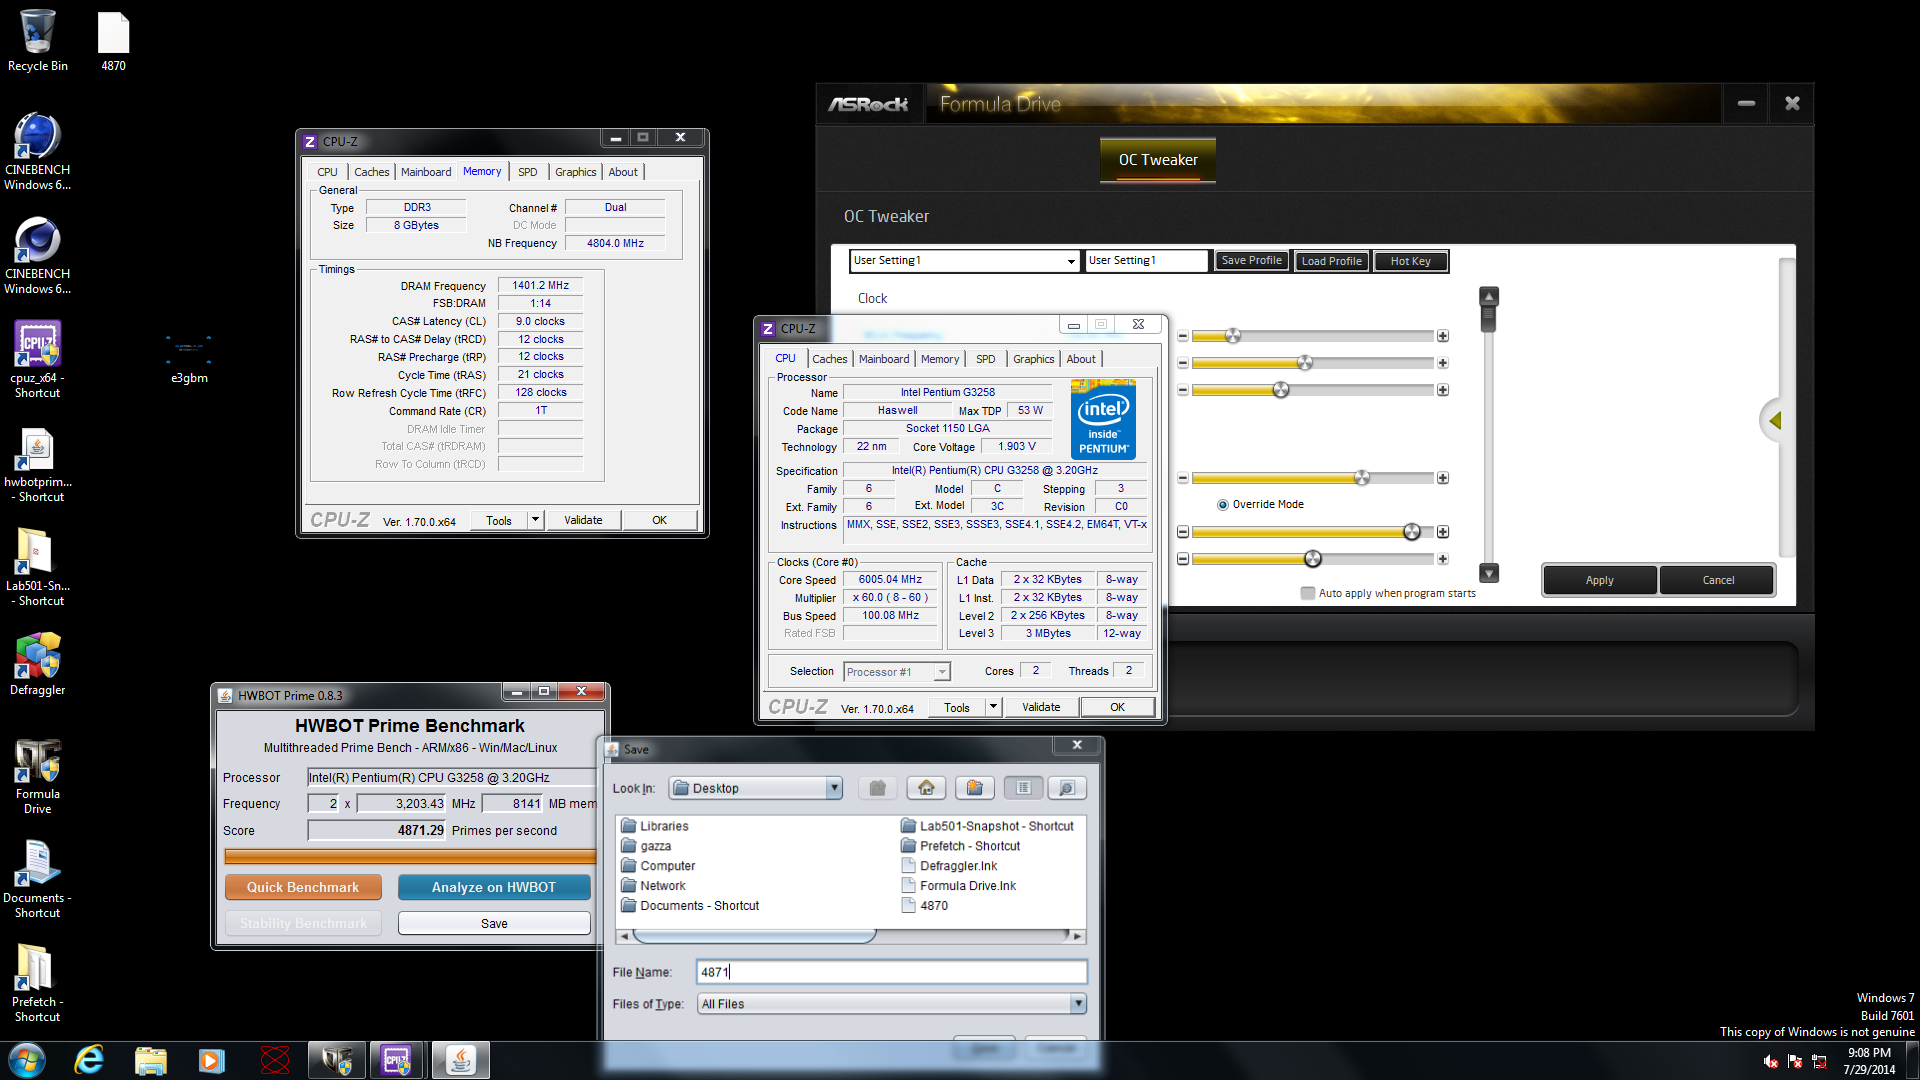Open the Tools dropdown arrow in the front CPU-Z window

point(993,707)
